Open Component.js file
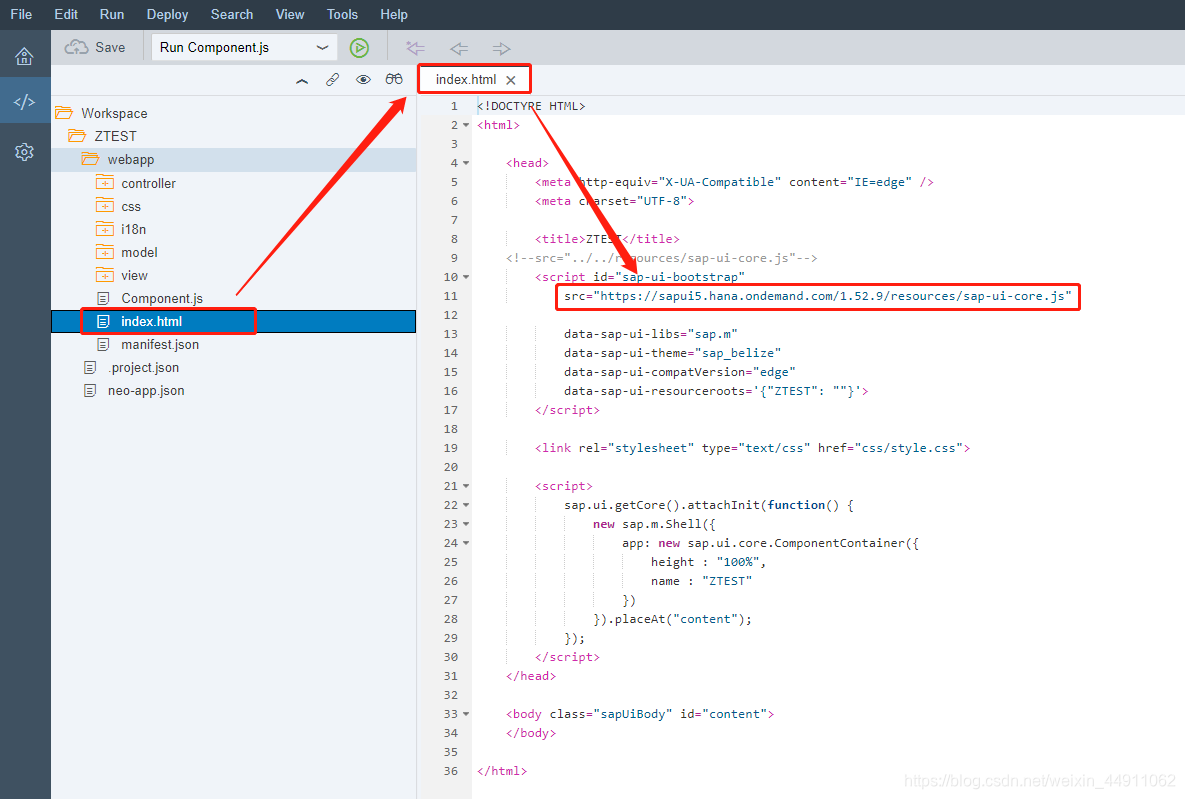1185x799 pixels. point(162,299)
